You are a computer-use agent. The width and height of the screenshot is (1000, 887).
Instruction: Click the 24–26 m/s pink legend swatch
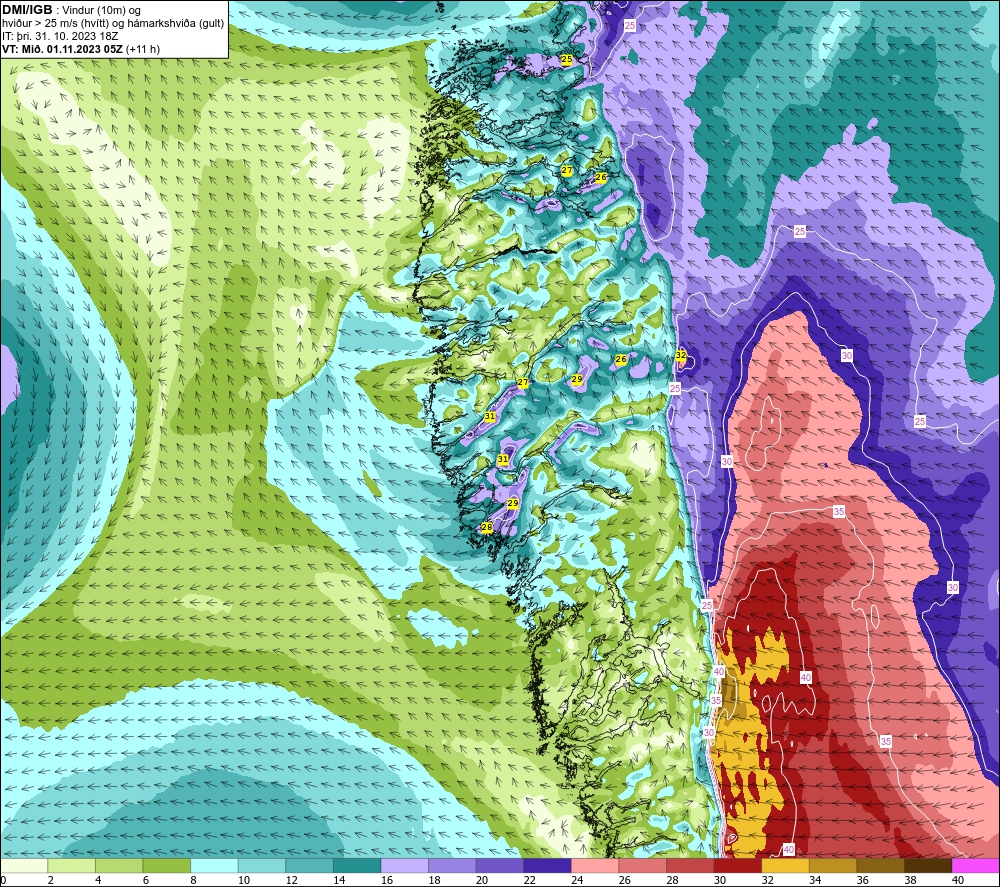pos(594,865)
